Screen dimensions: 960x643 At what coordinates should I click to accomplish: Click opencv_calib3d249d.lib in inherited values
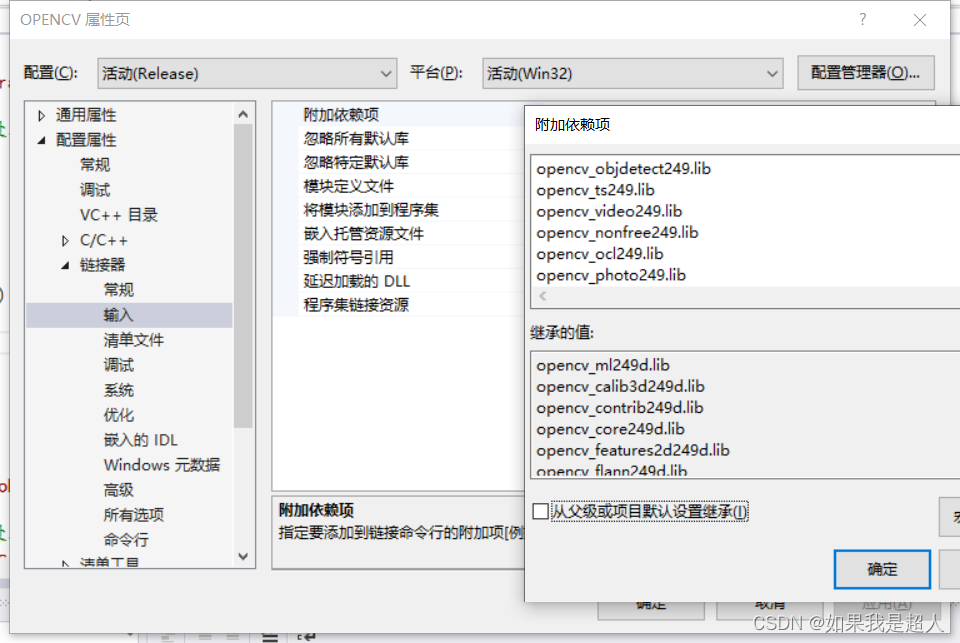(x=620, y=386)
